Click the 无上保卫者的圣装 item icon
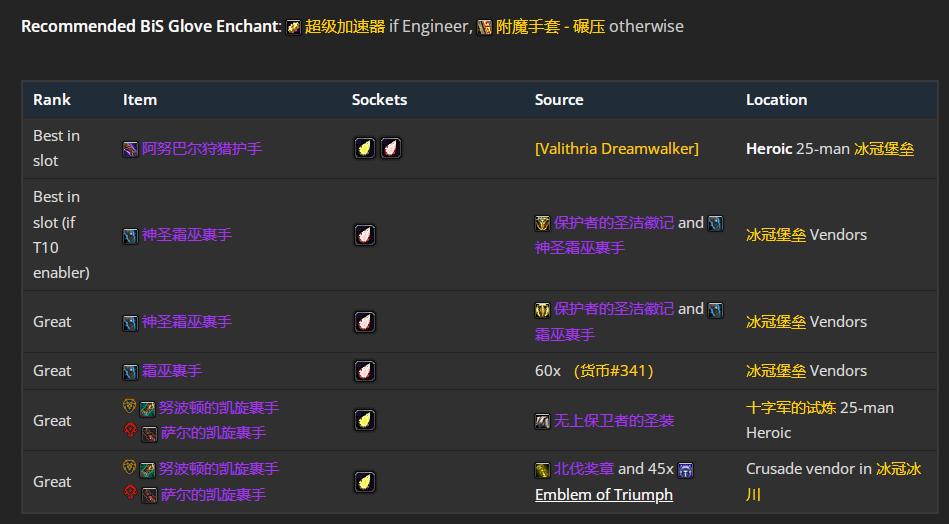The height and width of the screenshot is (524, 949). click(x=542, y=421)
